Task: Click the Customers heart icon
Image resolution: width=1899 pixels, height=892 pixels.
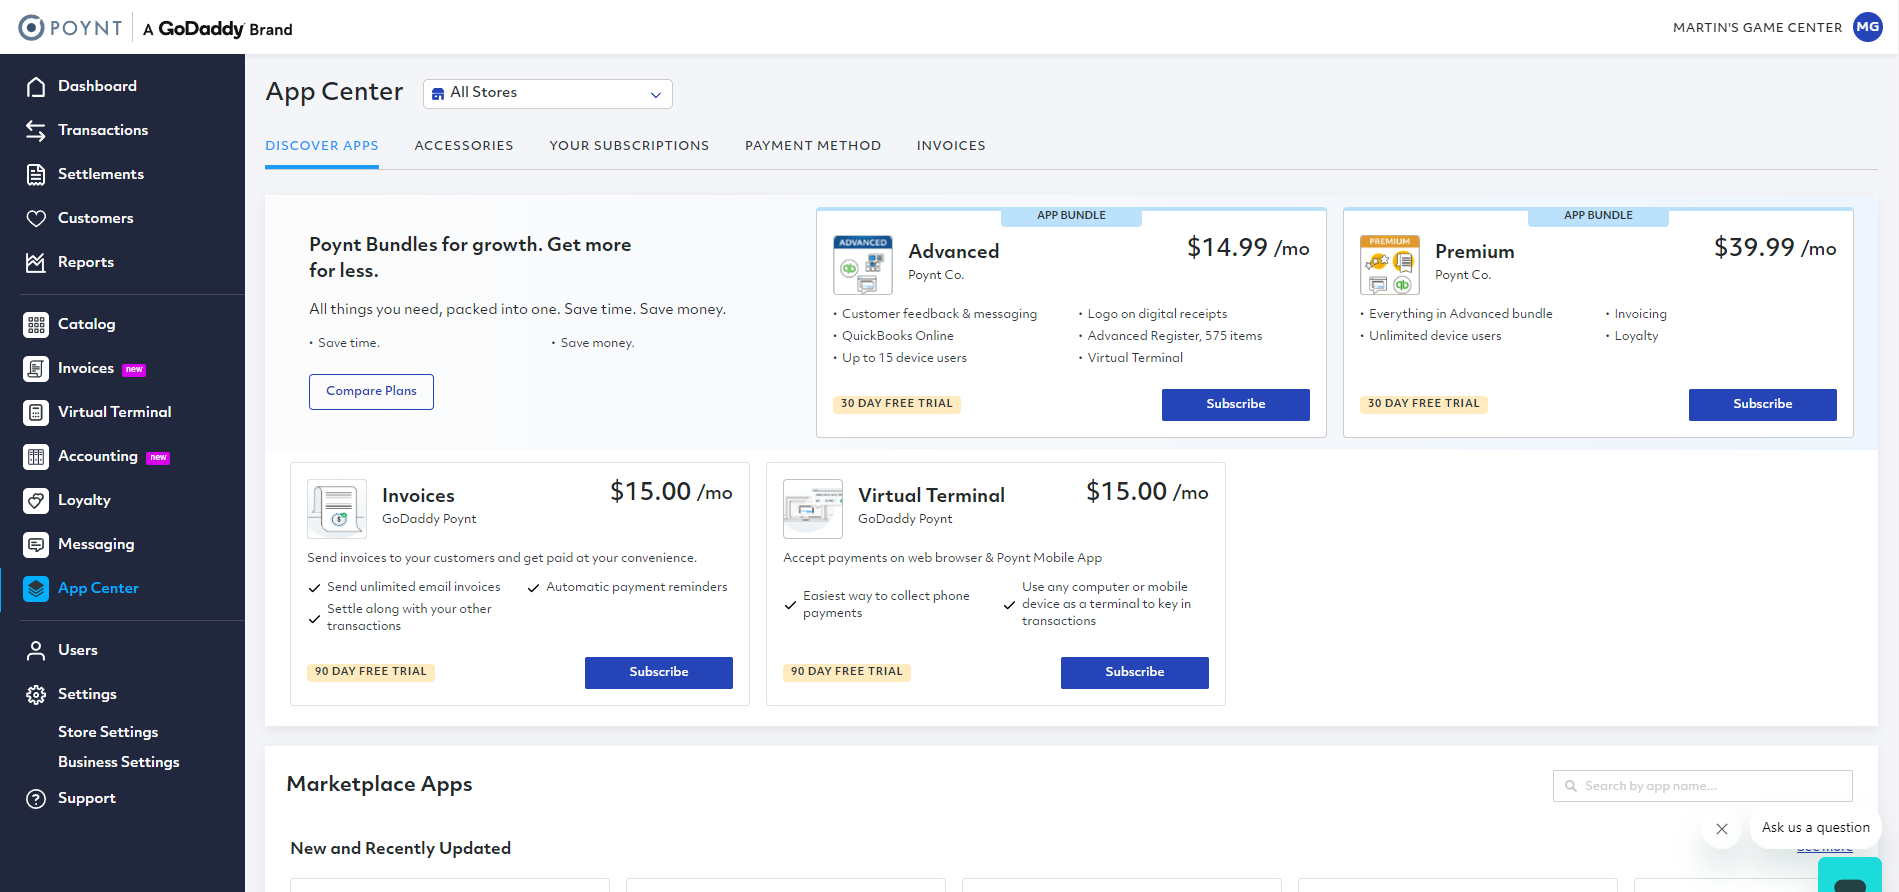Action: pyautogui.click(x=36, y=219)
